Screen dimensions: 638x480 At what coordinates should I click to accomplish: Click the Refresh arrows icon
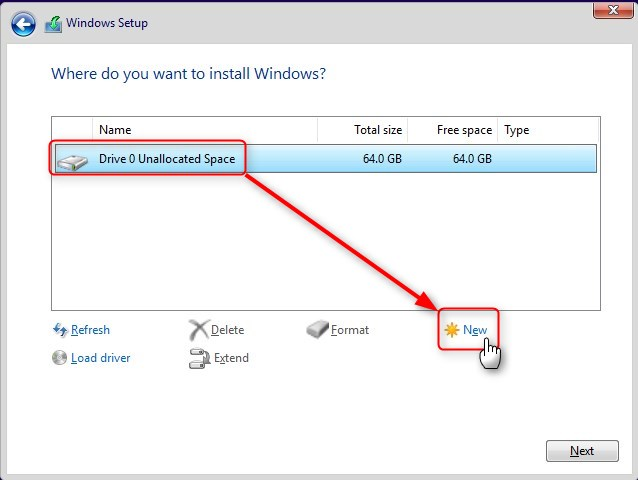pyautogui.click(x=60, y=329)
